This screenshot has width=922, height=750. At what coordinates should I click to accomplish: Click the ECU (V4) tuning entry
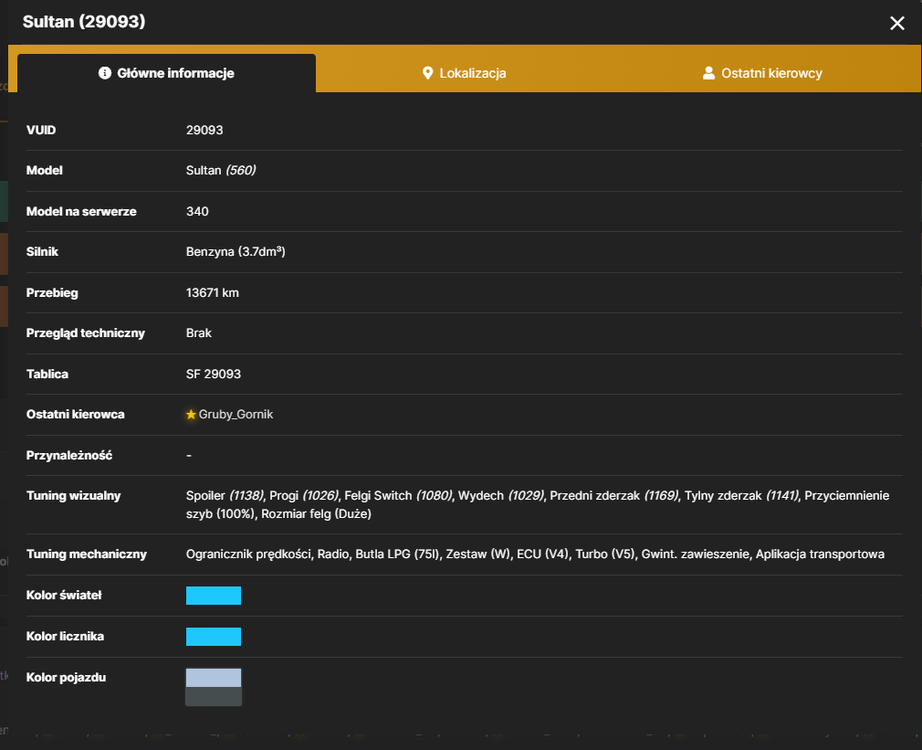(x=543, y=554)
